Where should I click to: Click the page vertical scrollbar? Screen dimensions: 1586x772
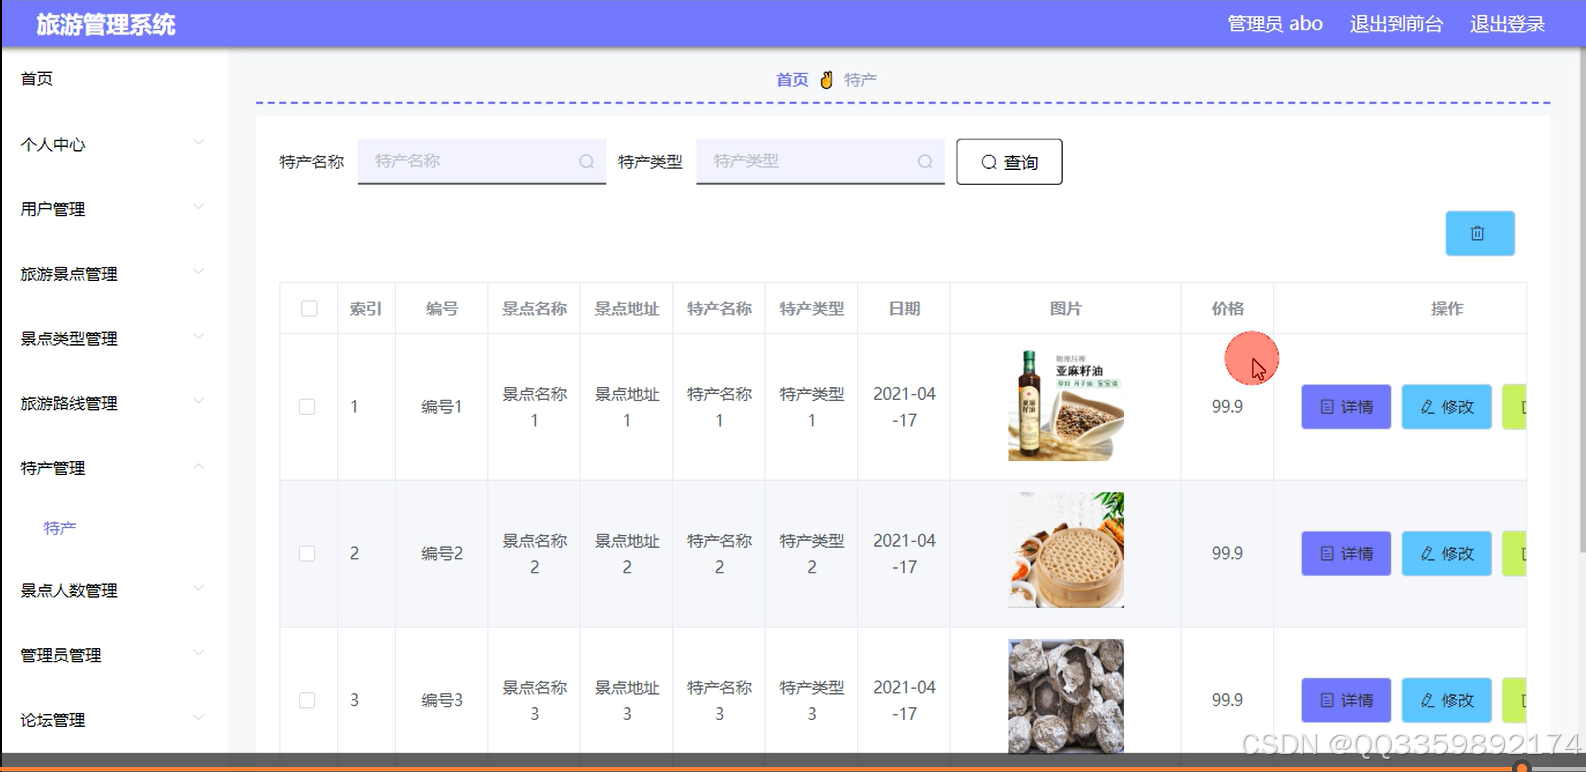1581,300
